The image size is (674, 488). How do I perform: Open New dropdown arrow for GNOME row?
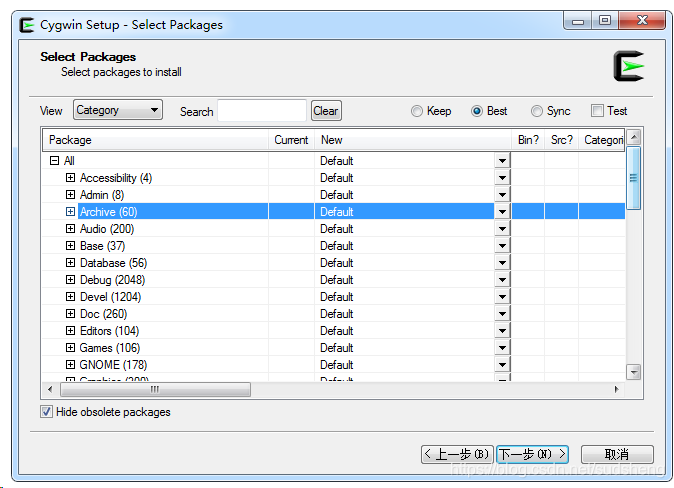click(x=502, y=365)
